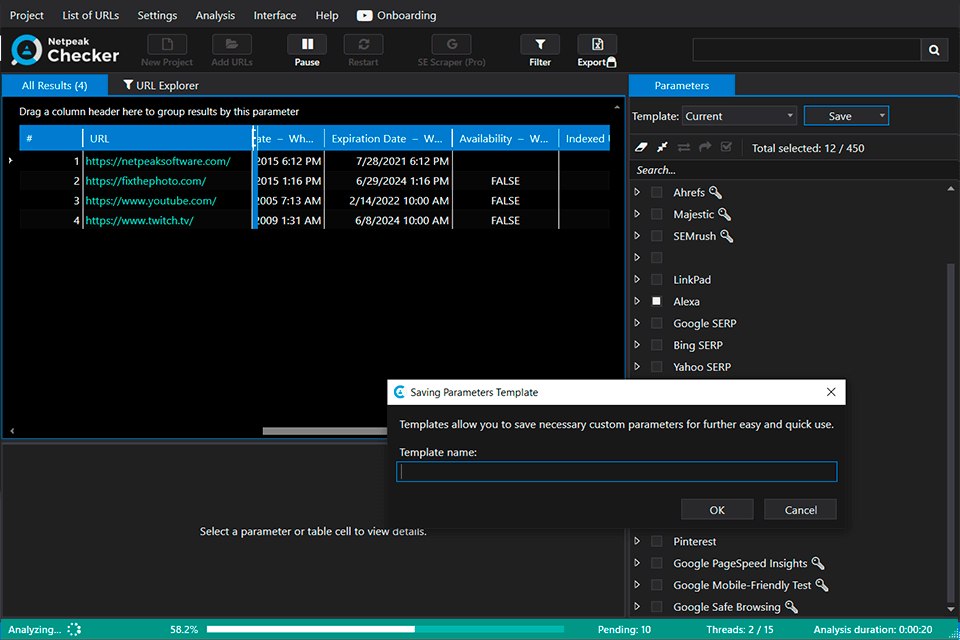960x640 pixels.
Task: Click the results table horizontal scrollbar
Action: [x=324, y=431]
